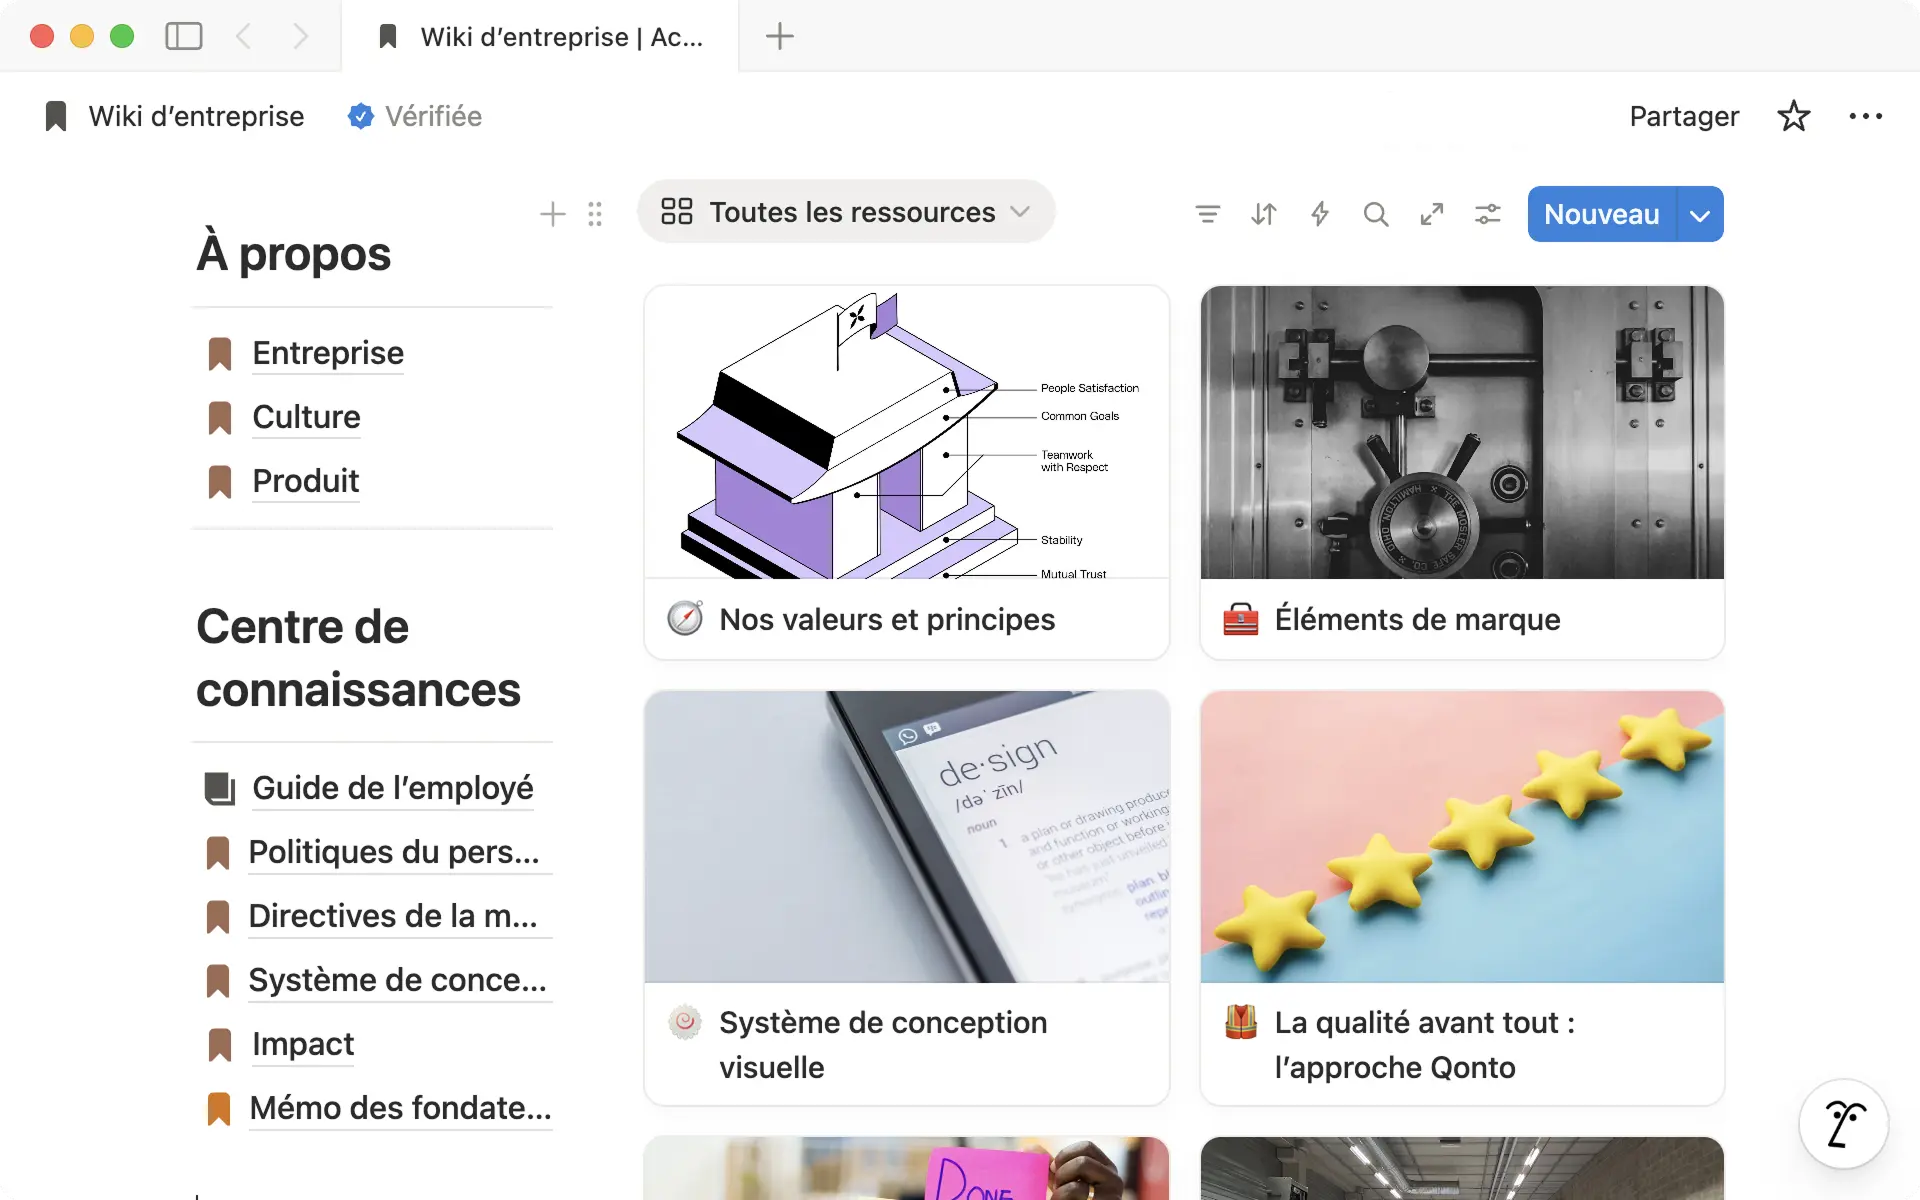
Task: Add the page to favorites via the star
Action: pyautogui.click(x=1793, y=116)
